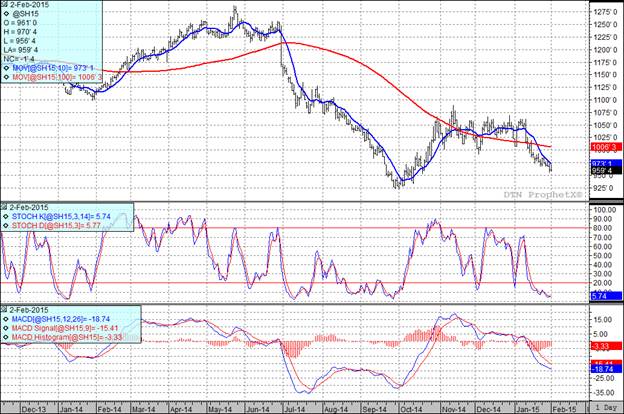Click the May-14 label on time axis
The image size is (624, 414).
point(220,409)
